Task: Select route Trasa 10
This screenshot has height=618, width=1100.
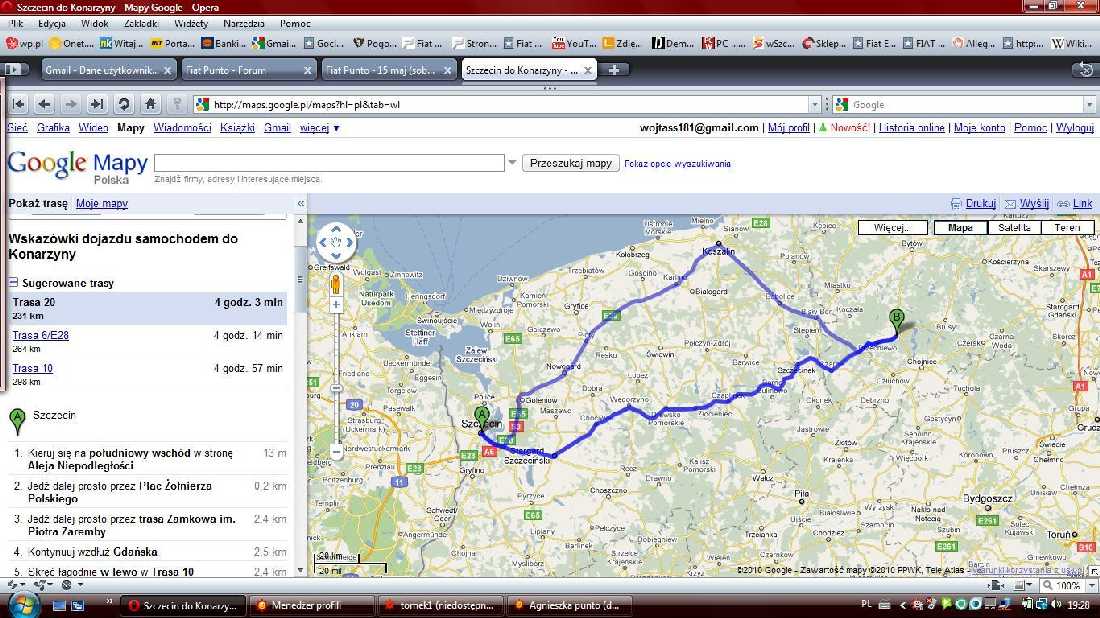Action: (32, 368)
